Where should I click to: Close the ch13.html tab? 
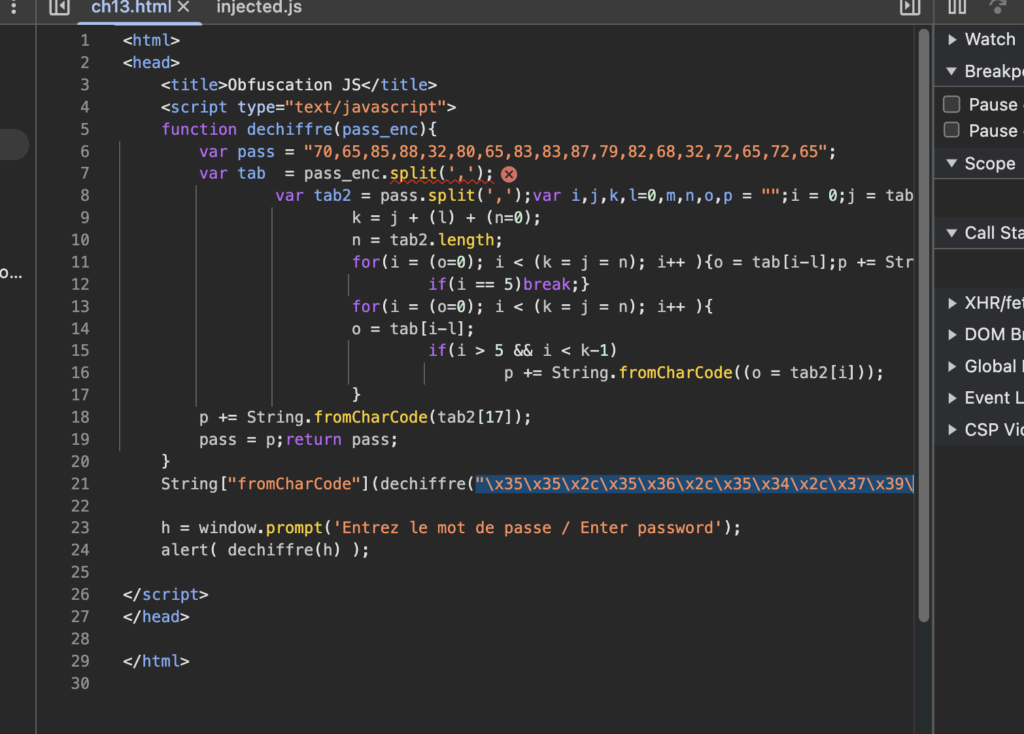[x=183, y=8]
